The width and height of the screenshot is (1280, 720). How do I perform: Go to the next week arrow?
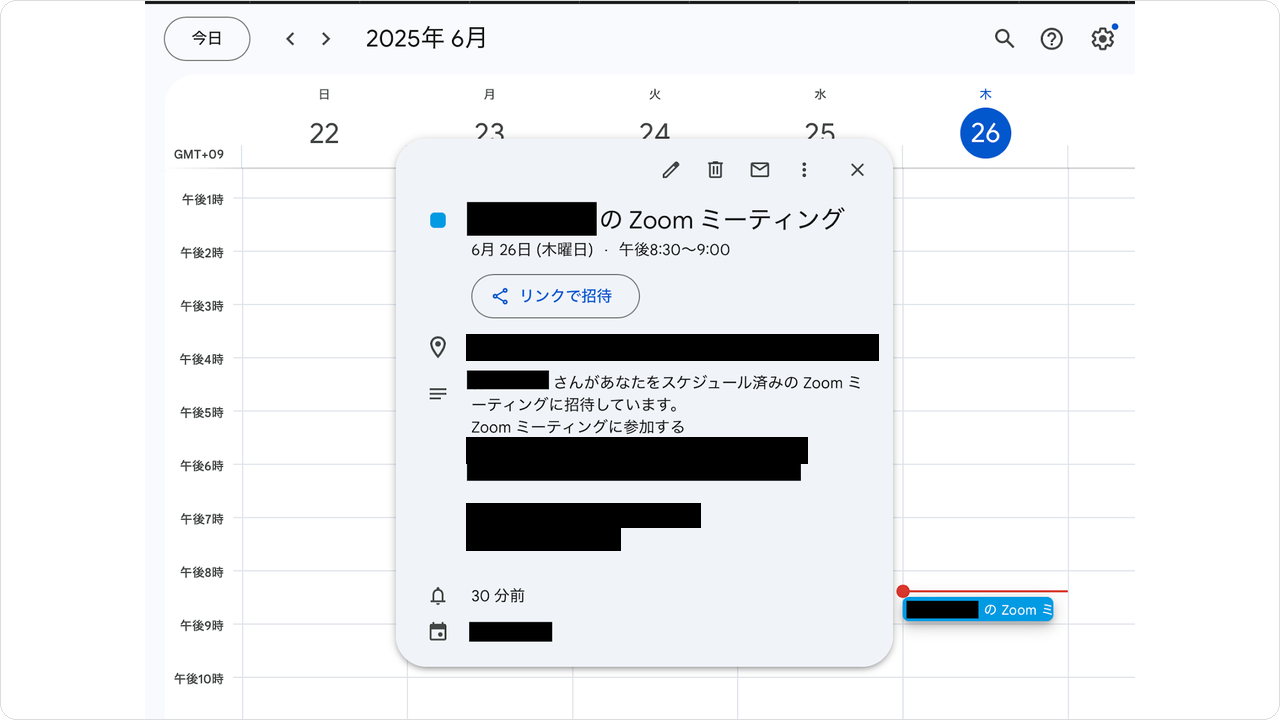(x=326, y=39)
